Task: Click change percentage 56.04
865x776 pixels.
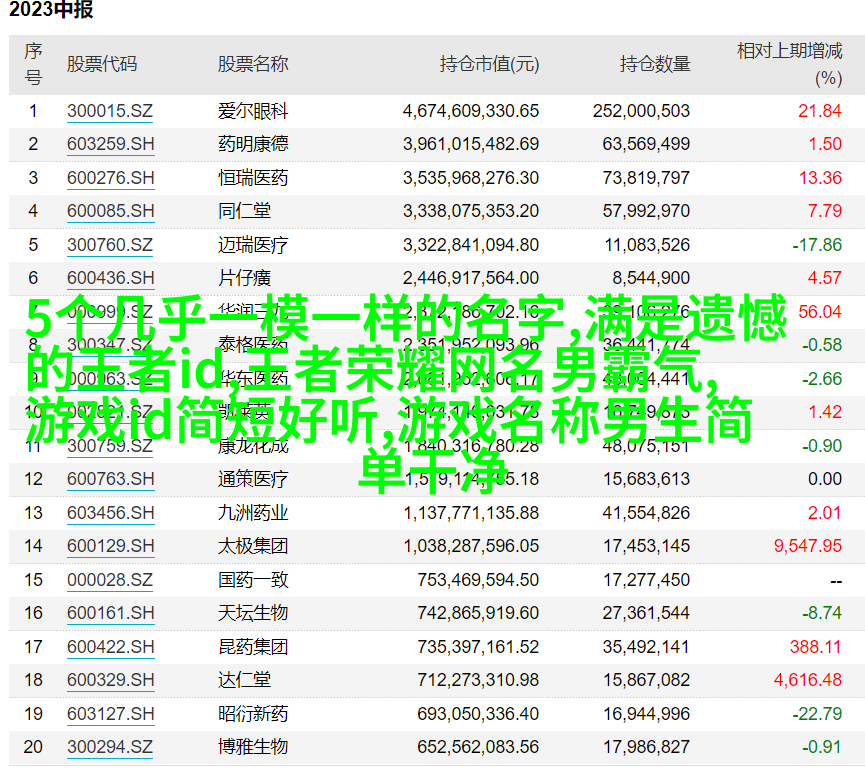Action: [x=820, y=312]
